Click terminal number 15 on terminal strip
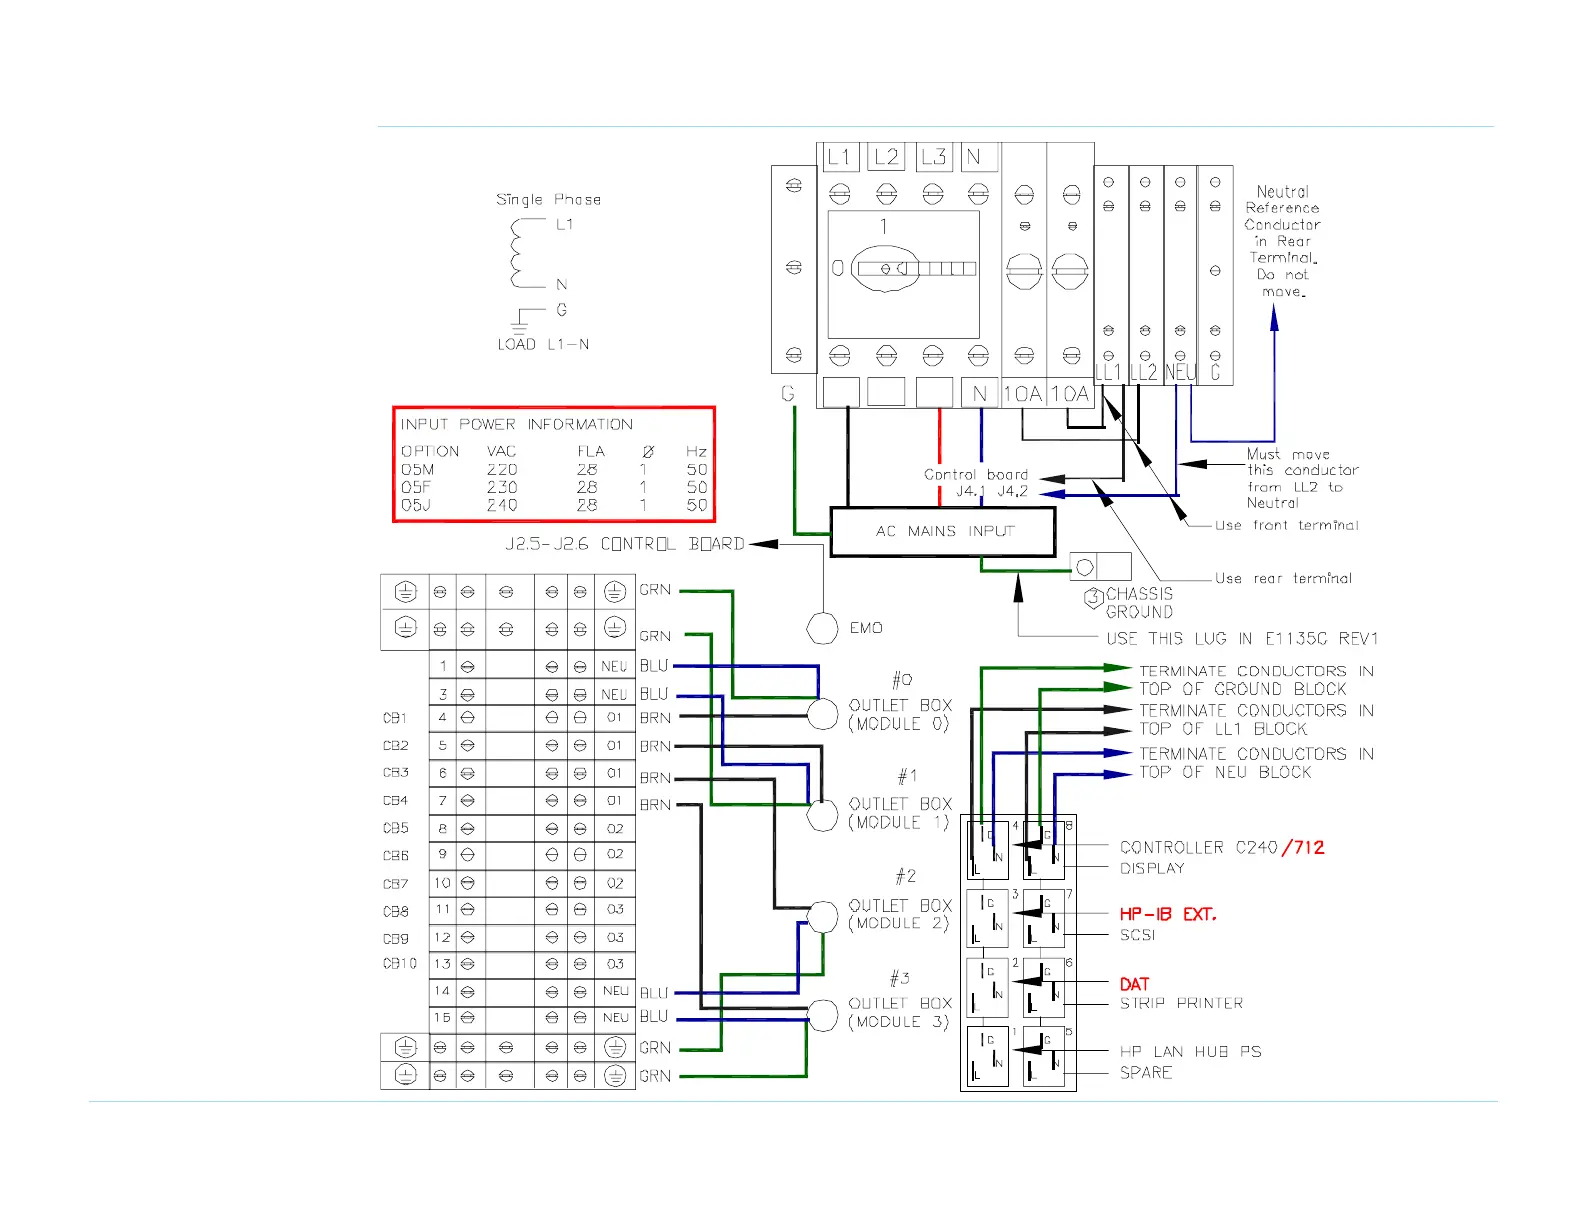 click(442, 1017)
